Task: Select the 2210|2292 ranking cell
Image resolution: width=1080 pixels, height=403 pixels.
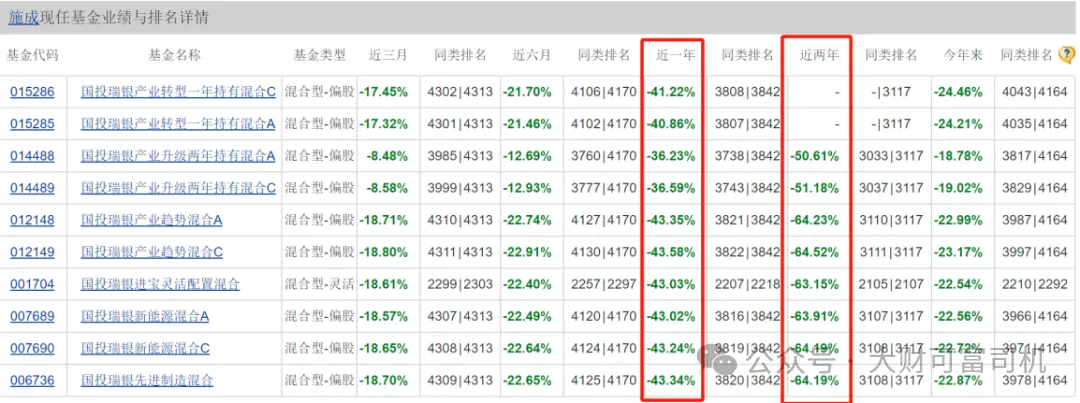Action: click(1037, 285)
